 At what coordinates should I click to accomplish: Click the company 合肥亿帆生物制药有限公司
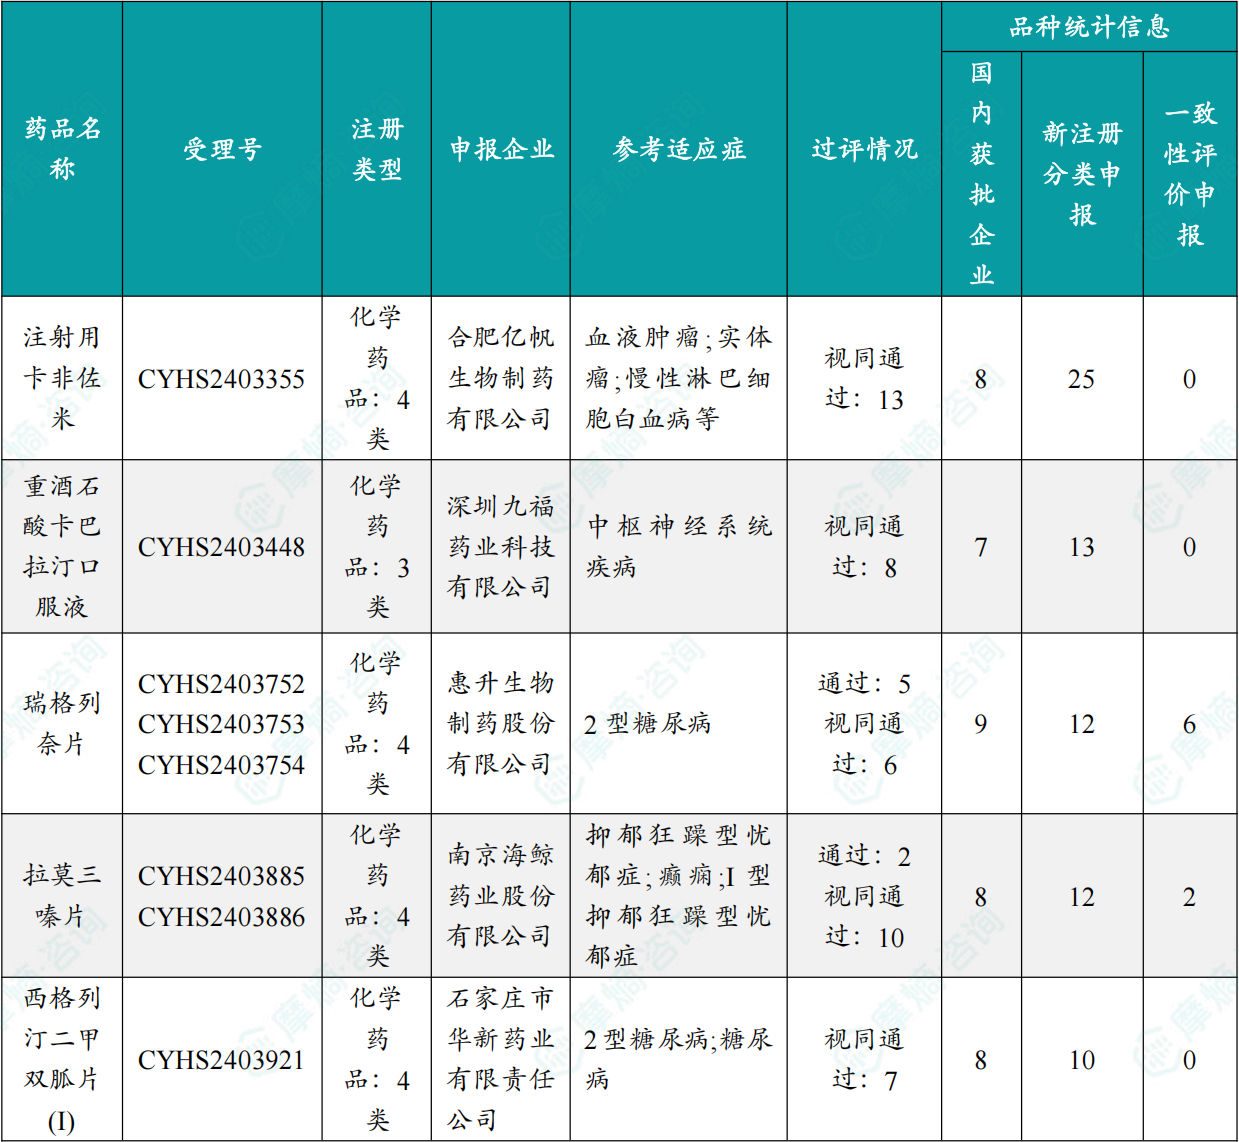501,378
